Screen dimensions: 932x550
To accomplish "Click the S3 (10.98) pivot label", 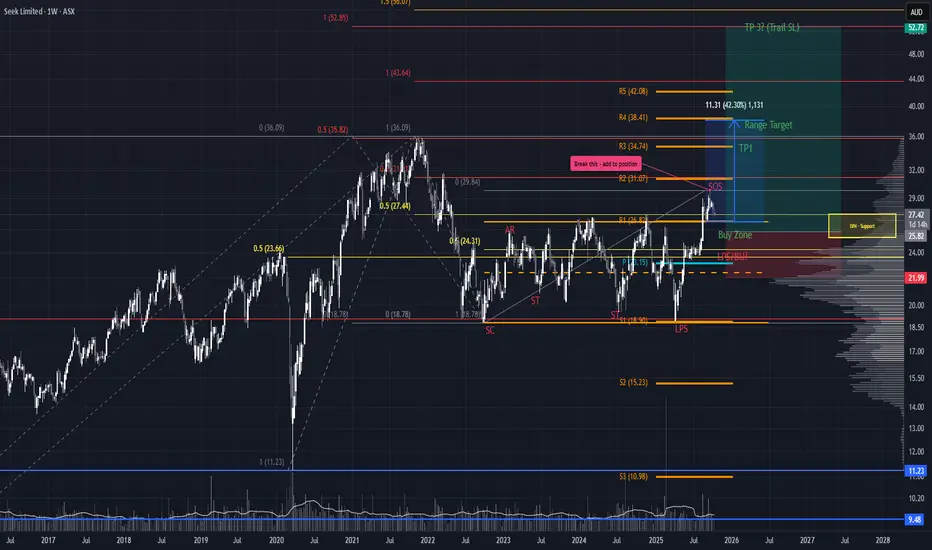I will point(633,476).
